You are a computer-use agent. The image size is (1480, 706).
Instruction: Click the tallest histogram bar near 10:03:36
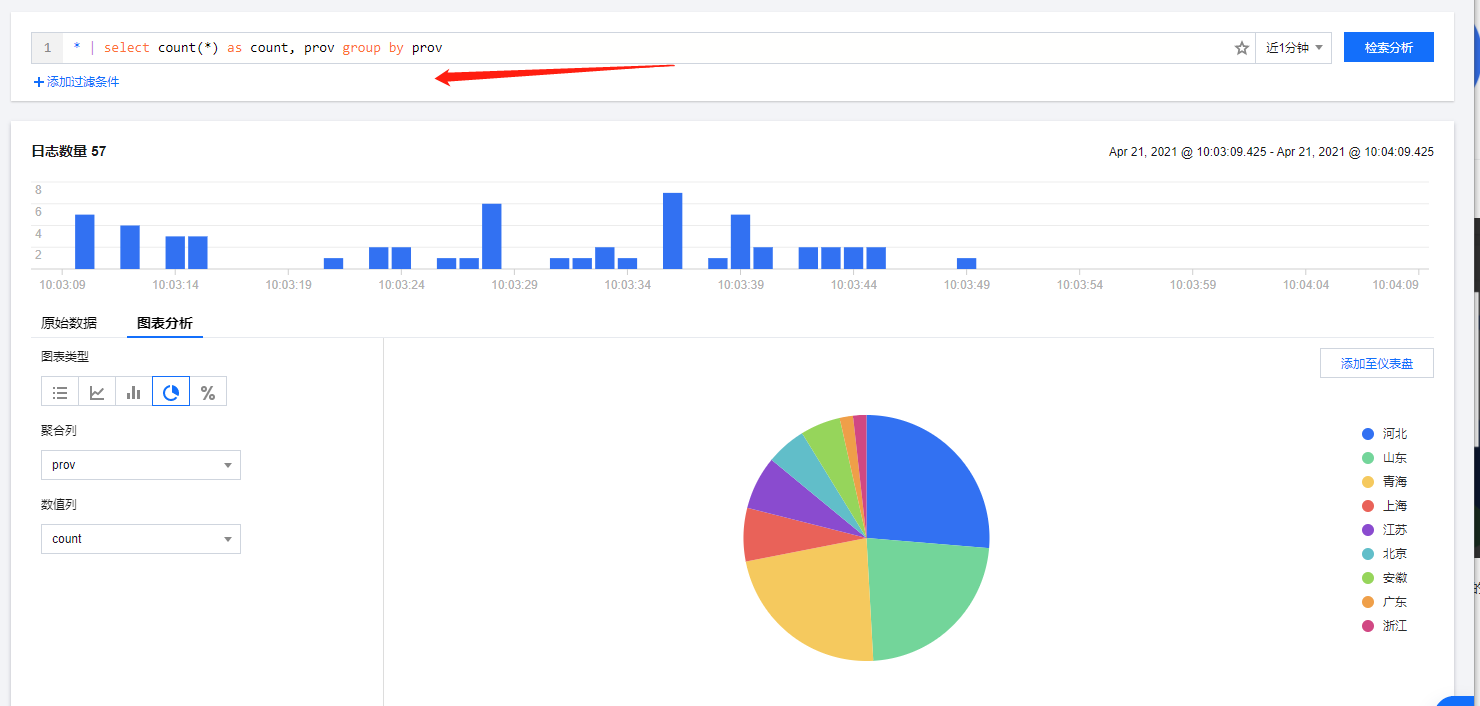click(x=672, y=231)
